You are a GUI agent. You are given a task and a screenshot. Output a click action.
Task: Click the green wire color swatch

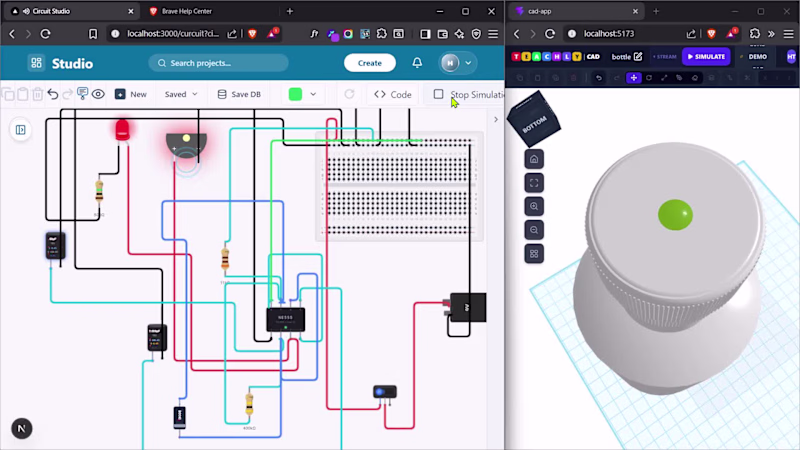pos(295,94)
